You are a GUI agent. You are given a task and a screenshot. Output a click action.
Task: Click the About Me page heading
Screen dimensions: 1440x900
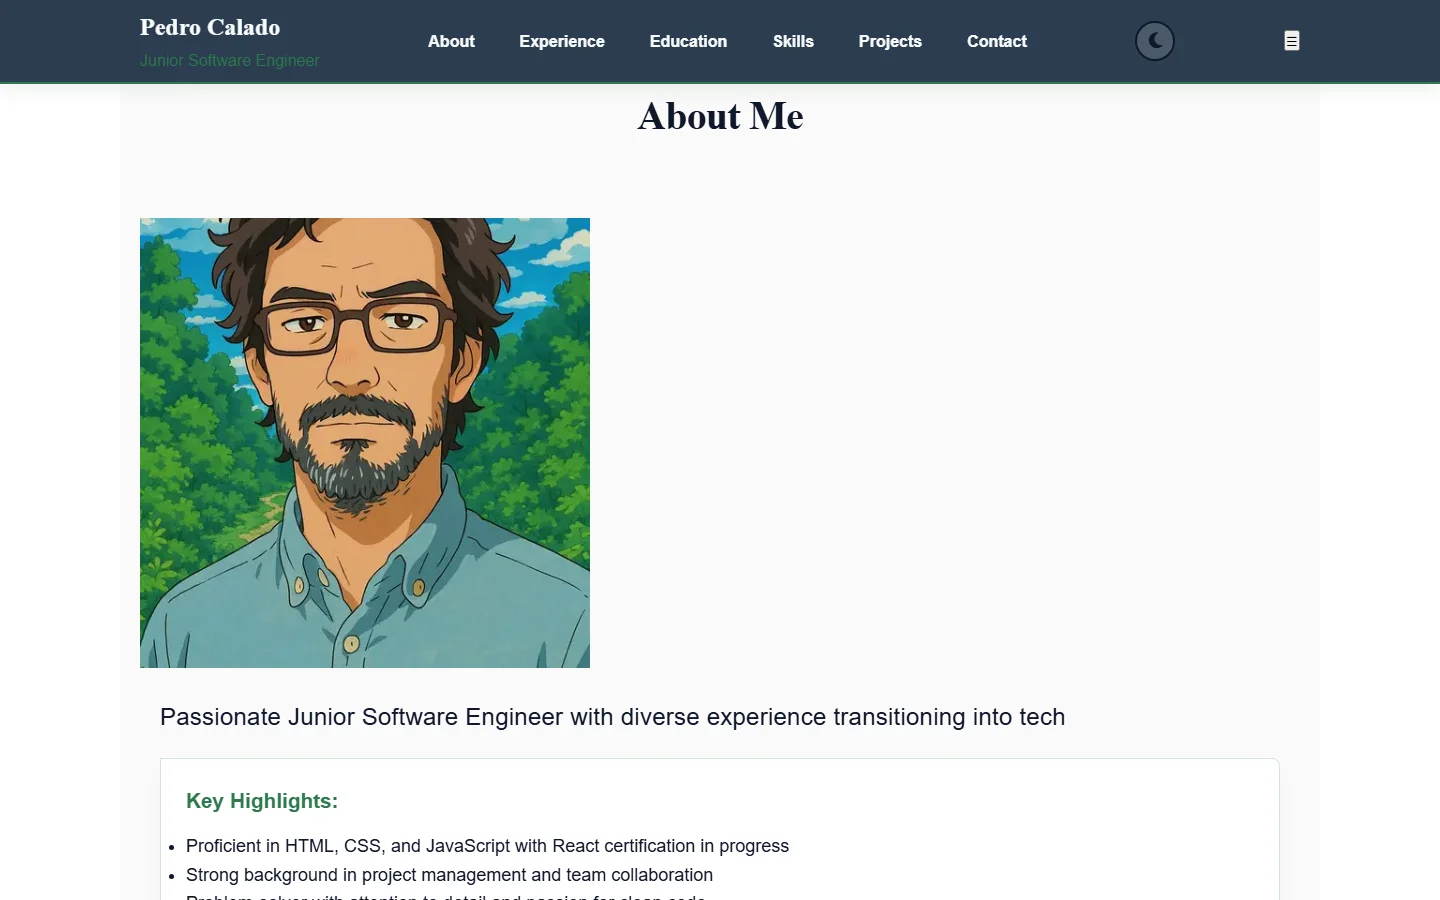(720, 115)
